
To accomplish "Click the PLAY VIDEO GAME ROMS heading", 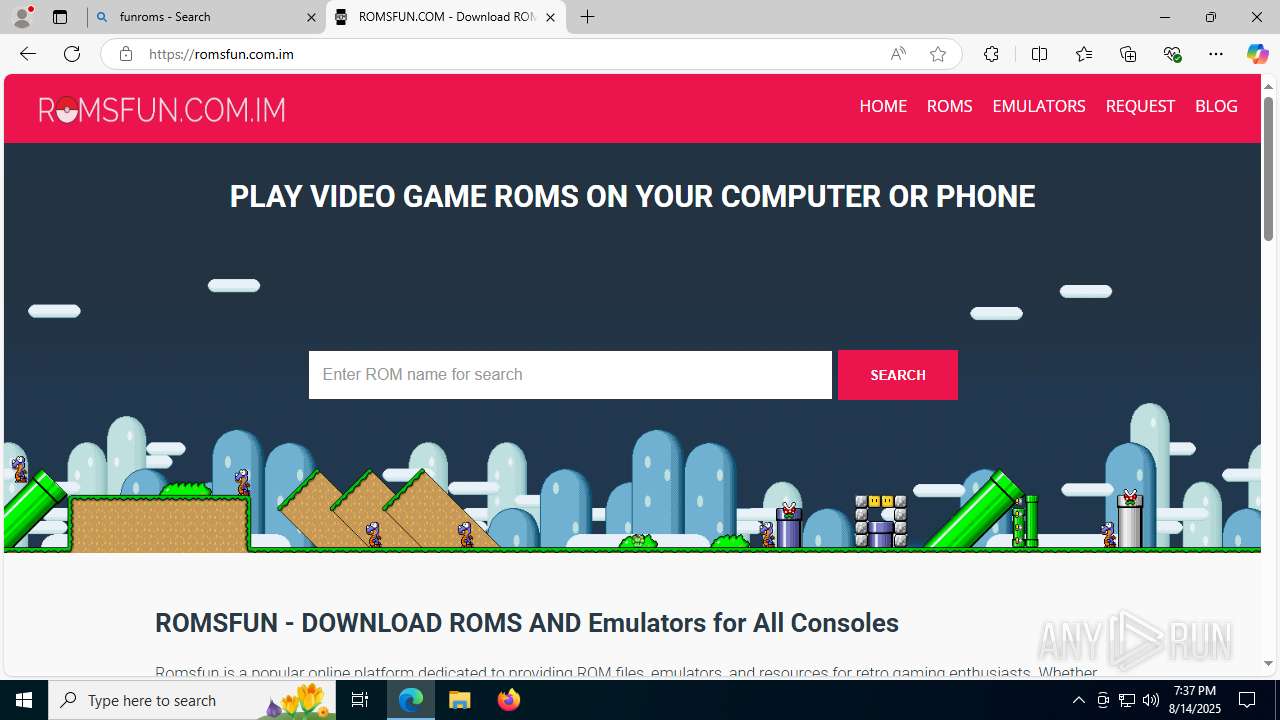I will click(632, 196).
